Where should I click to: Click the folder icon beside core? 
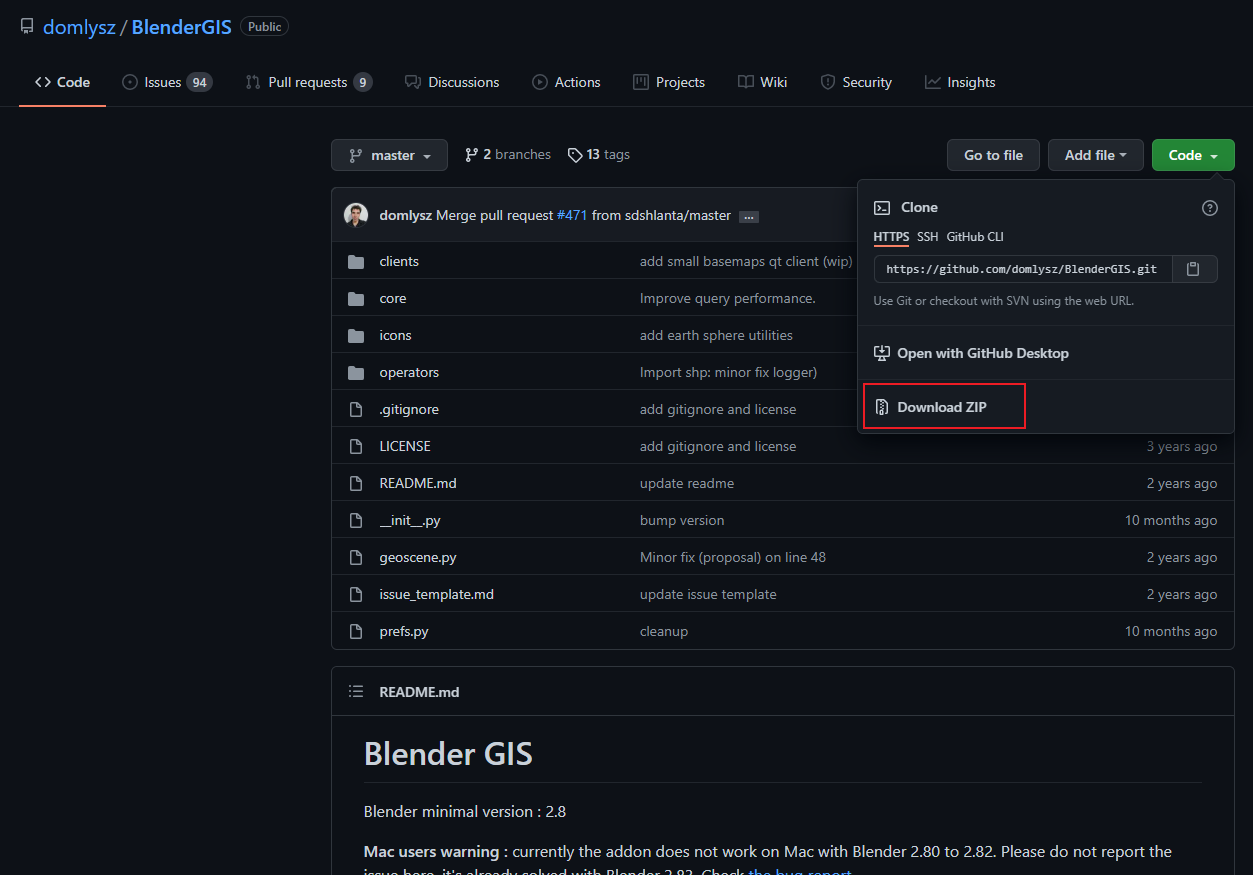[x=356, y=299]
